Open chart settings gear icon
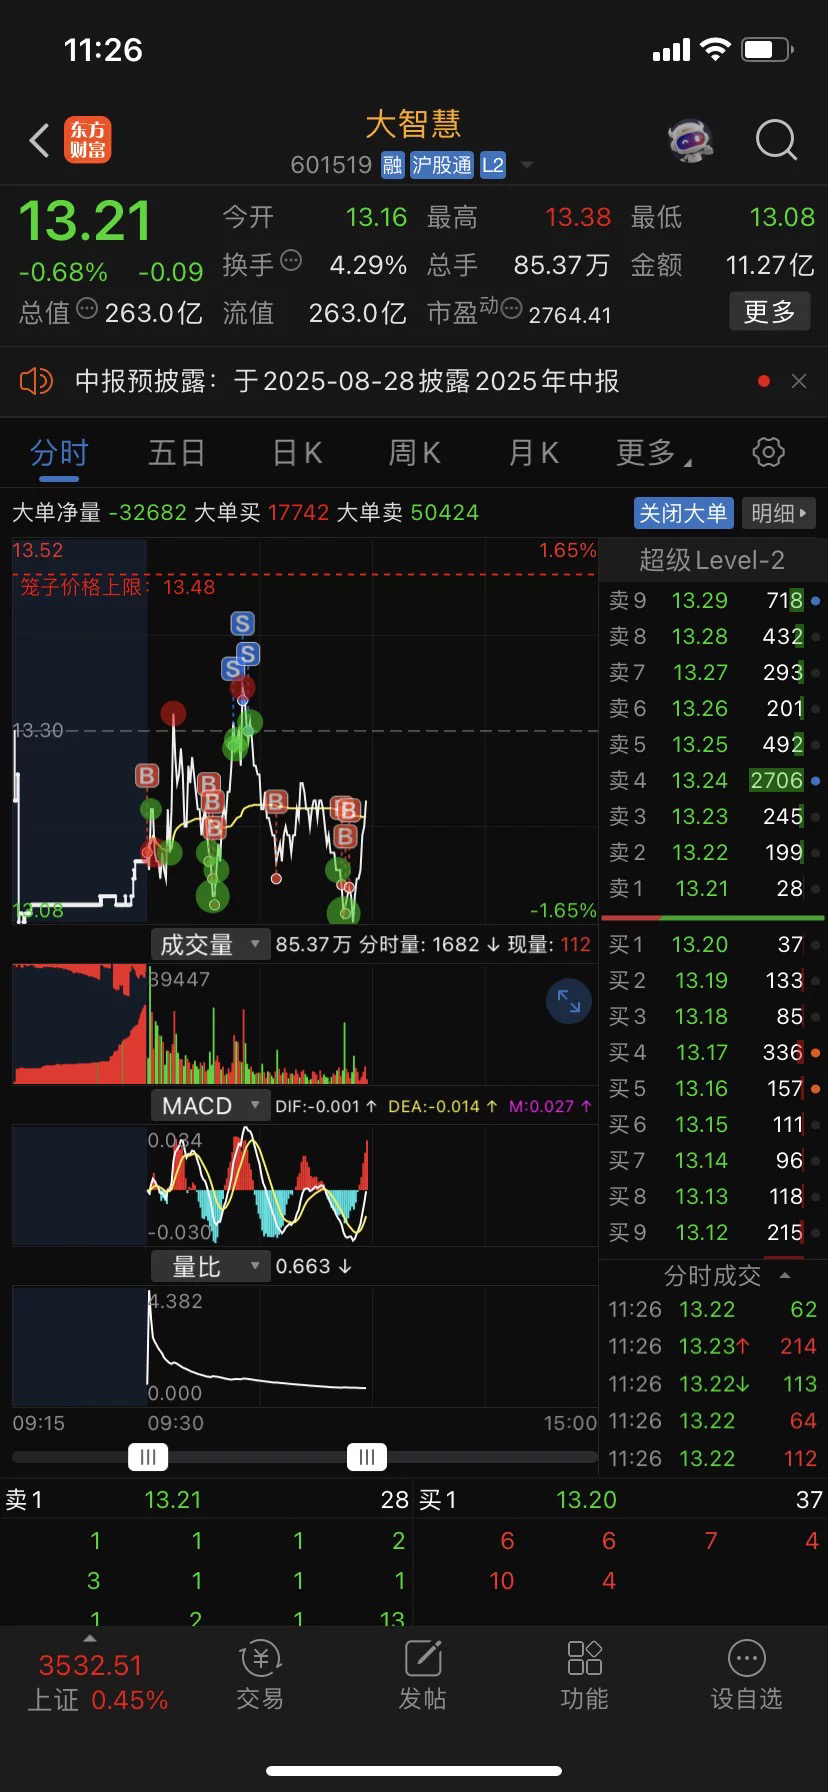The width and height of the screenshot is (828, 1792). (x=768, y=452)
